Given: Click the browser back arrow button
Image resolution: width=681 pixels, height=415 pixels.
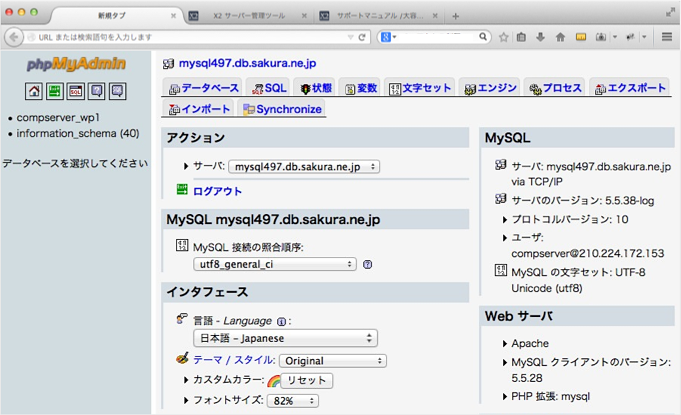Looking at the screenshot, I should 14,37.
